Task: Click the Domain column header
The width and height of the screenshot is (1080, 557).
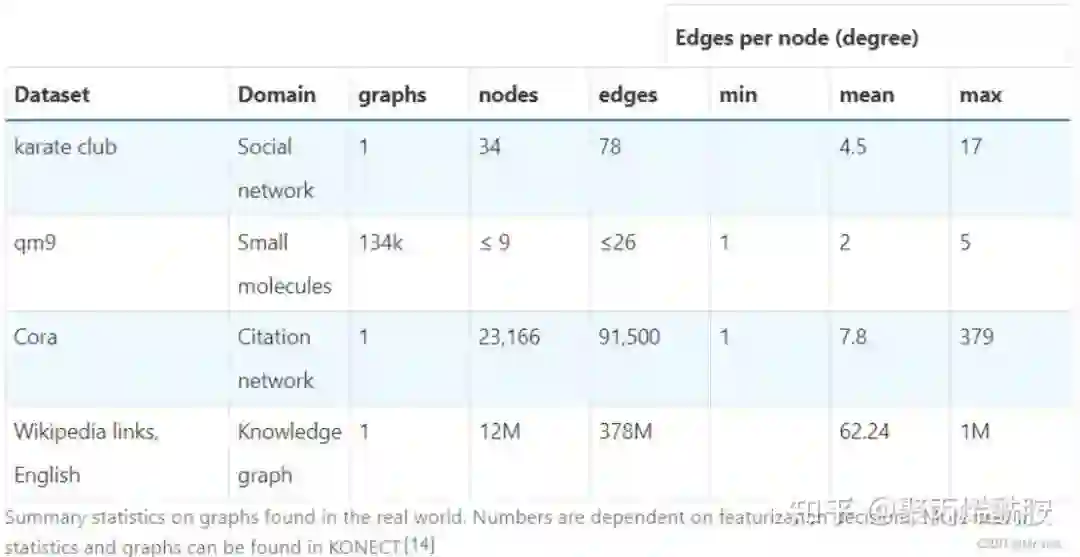Action: (x=276, y=95)
